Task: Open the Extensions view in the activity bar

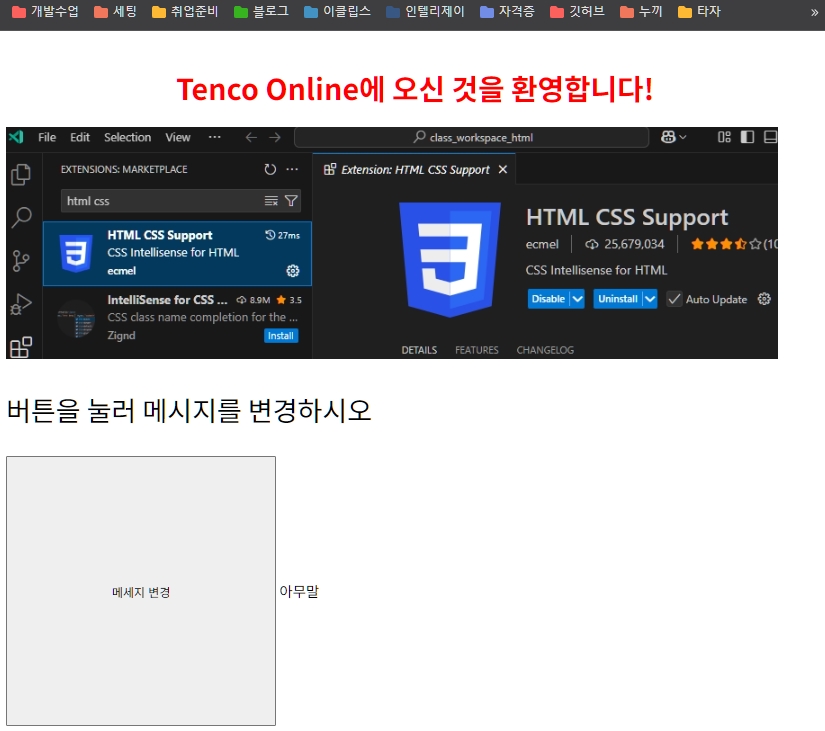Action: coord(21,347)
